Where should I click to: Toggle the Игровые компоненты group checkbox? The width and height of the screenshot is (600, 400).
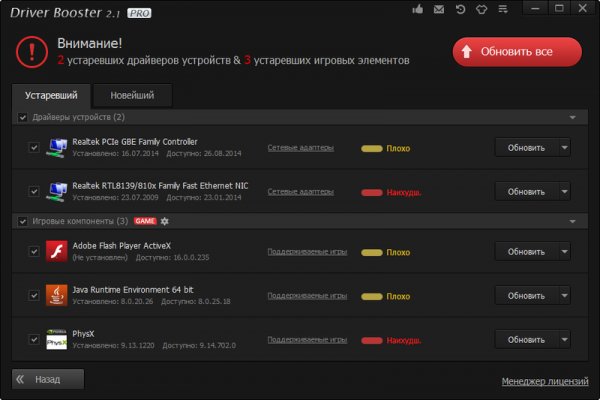[23, 221]
